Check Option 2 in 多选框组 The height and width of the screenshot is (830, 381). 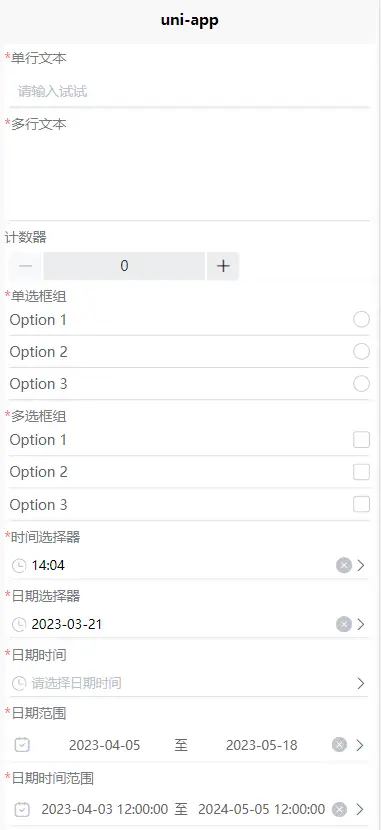click(x=361, y=472)
